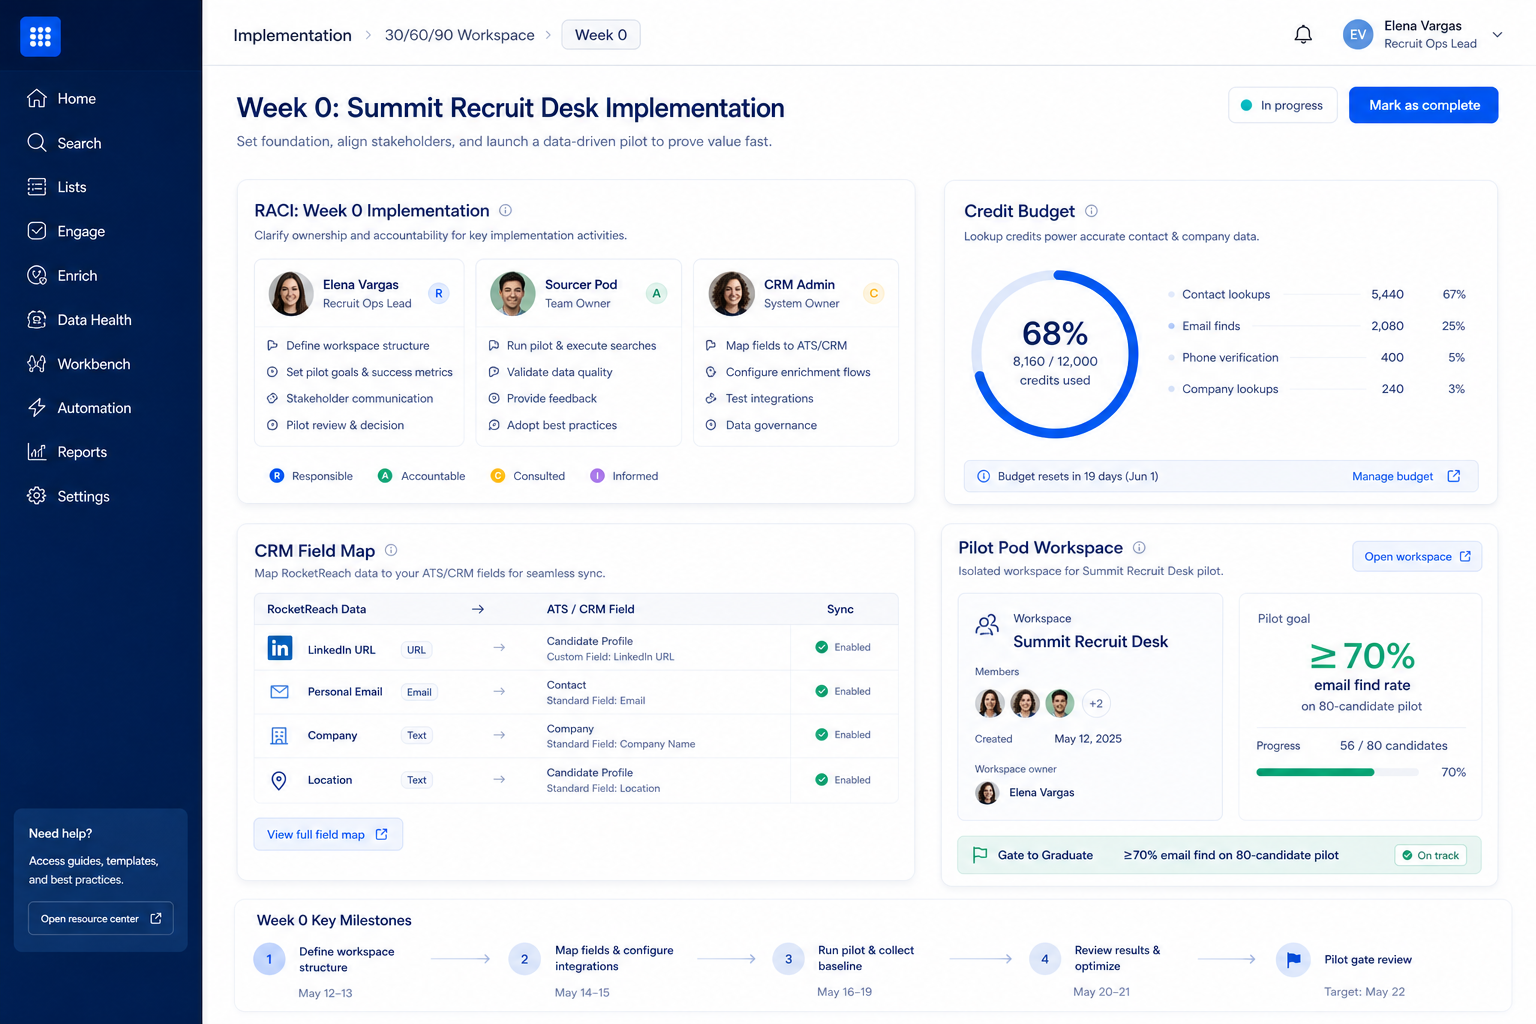Screen dimensions: 1536x1024
Task: Select the Week 0 breadcrumb chip
Action: pos(601,35)
